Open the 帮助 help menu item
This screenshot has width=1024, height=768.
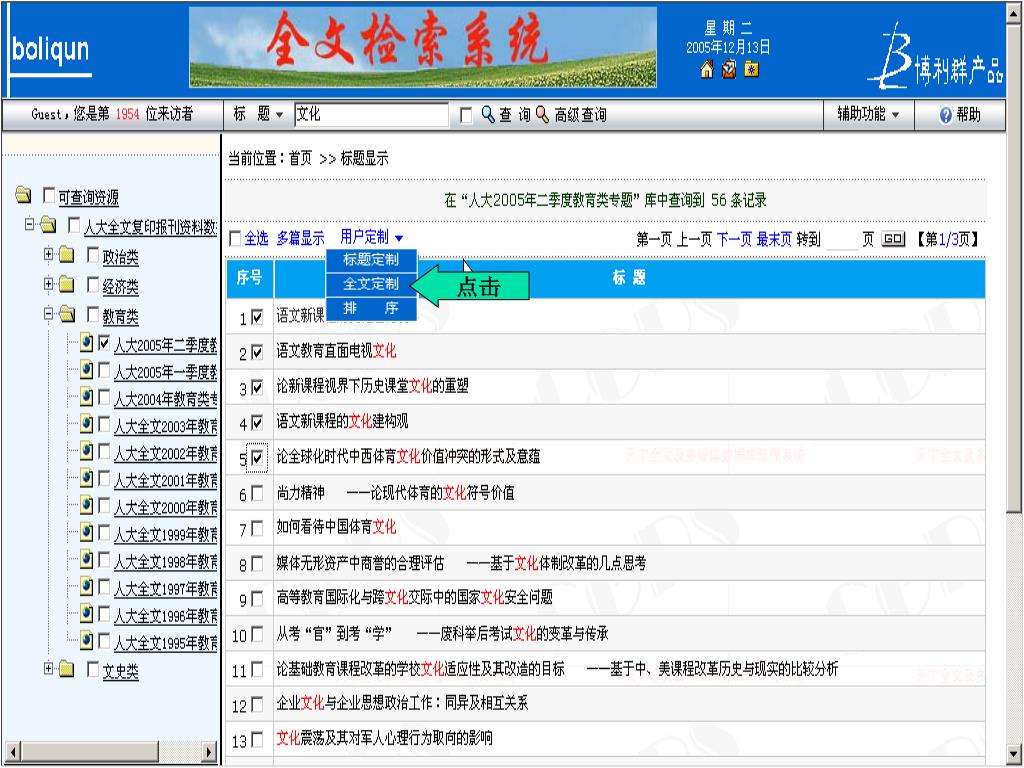pos(960,116)
